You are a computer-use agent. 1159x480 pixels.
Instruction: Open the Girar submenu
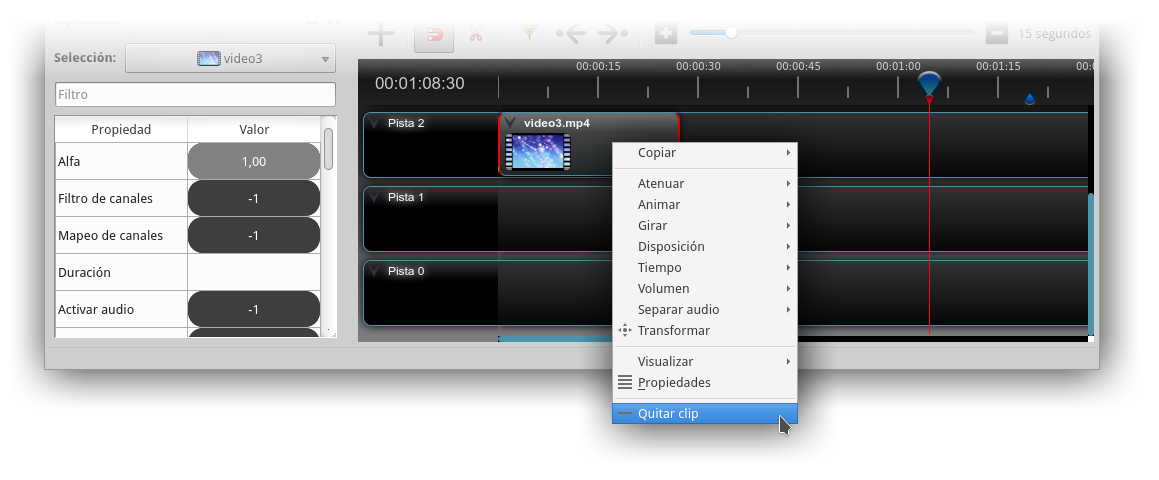coord(704,226)
